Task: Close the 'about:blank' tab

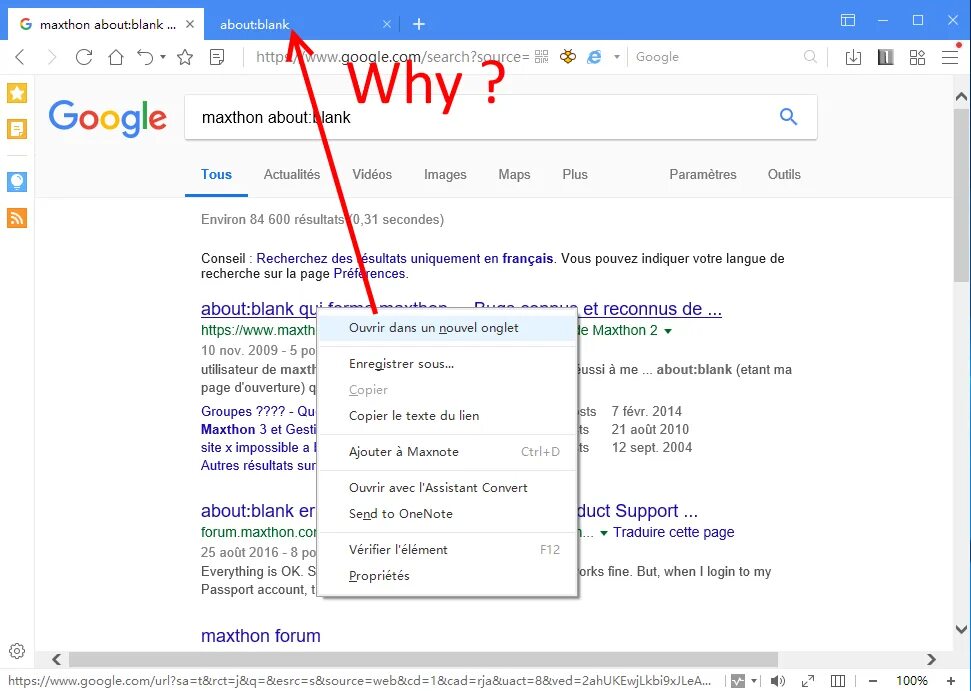Action: [x=387, y=24]
